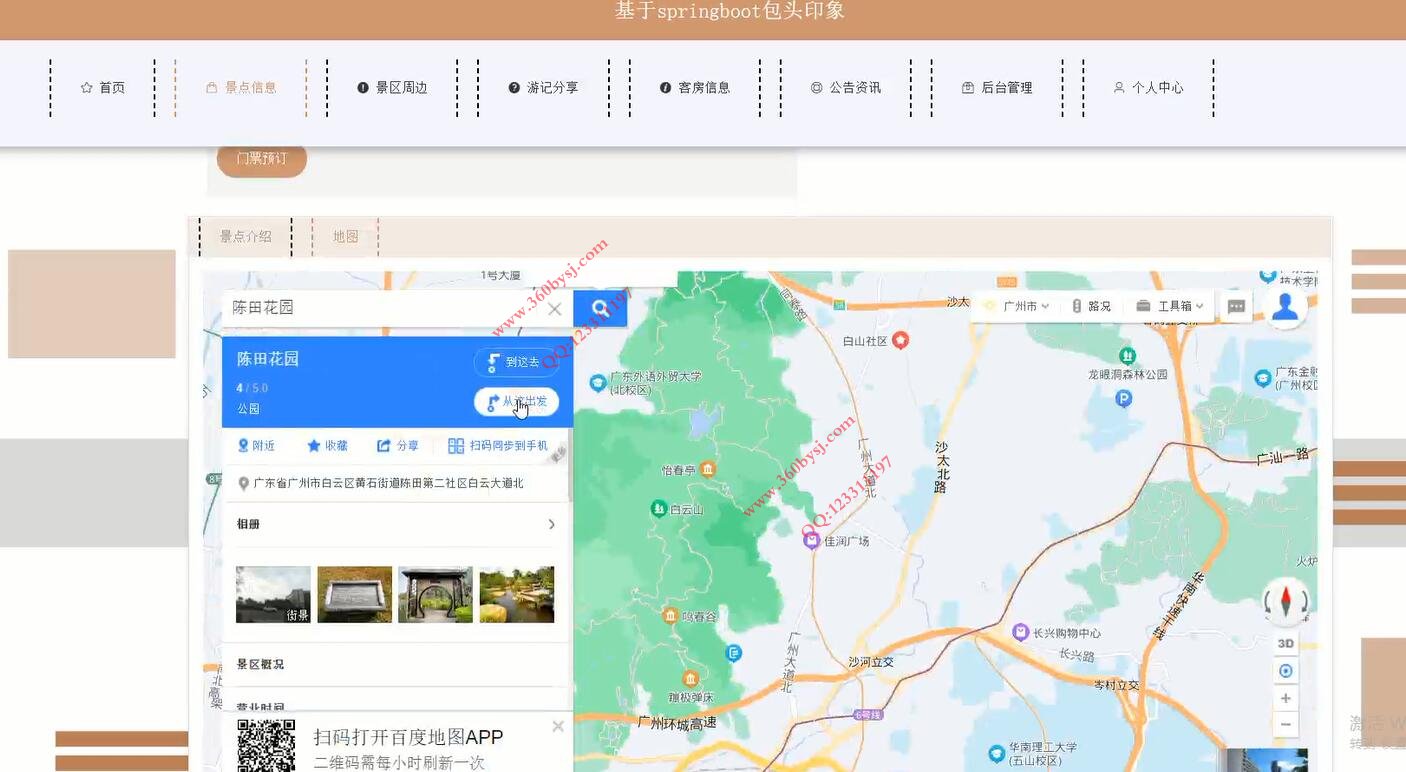The width and height of the screenshot is (1406, 772).
Task: Select the 景点信息 menu item
Action: [x=241, y=88]
